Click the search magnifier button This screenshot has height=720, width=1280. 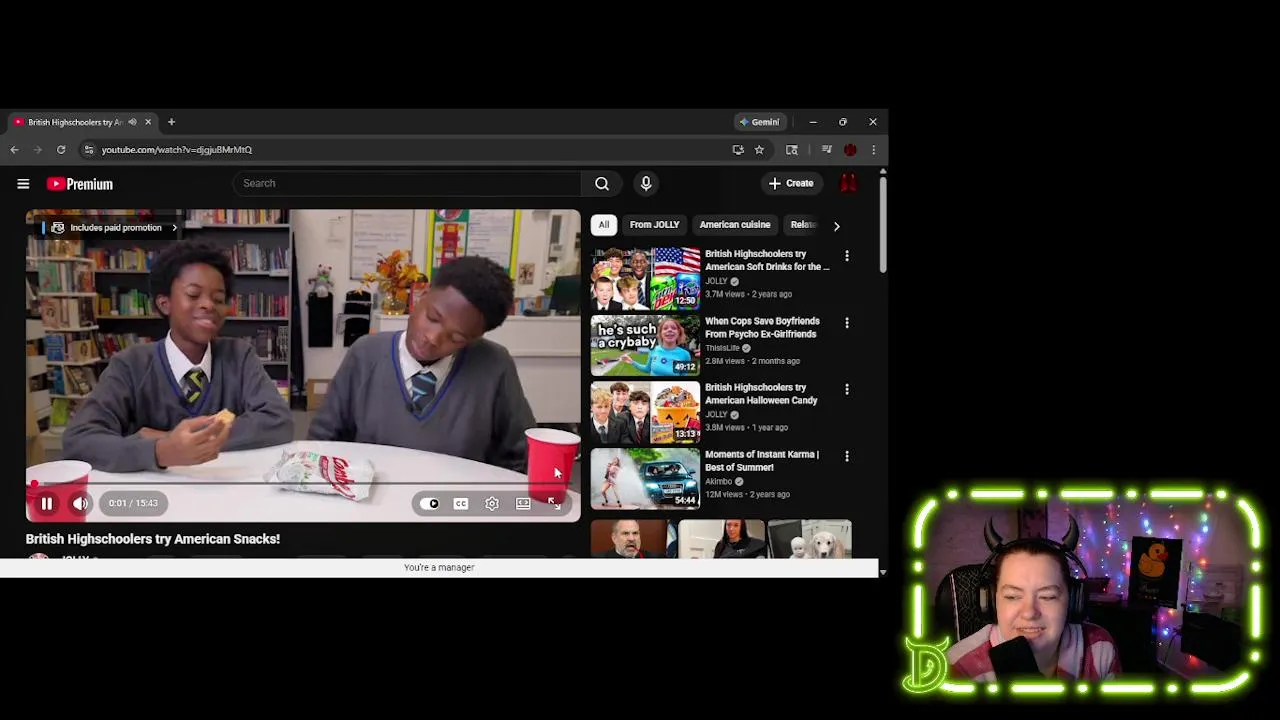click(x=602, y=183)
